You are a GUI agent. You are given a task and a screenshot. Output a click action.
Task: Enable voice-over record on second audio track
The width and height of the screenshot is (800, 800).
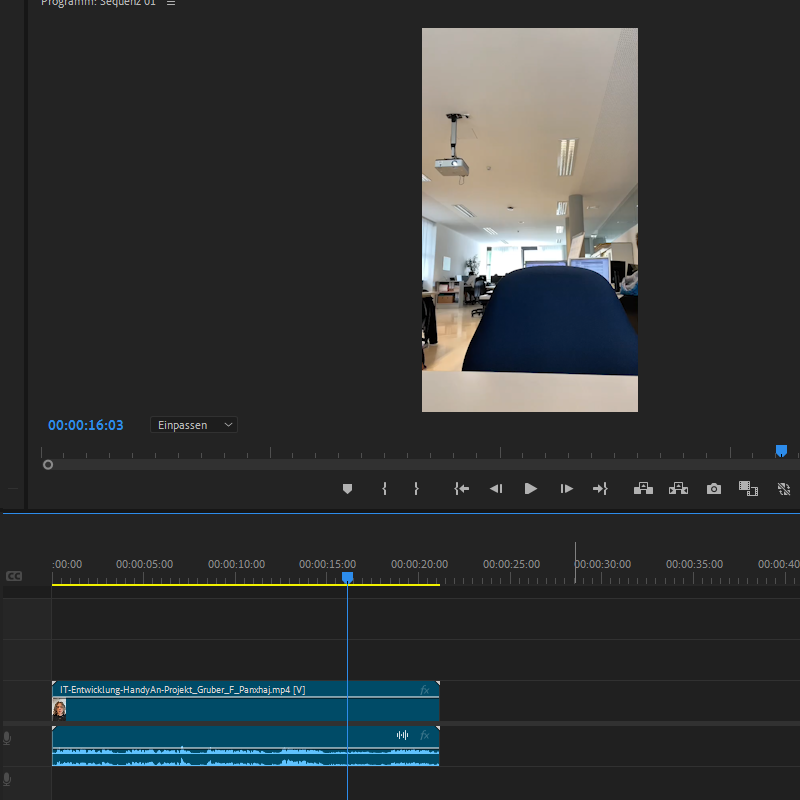(7, 780)
